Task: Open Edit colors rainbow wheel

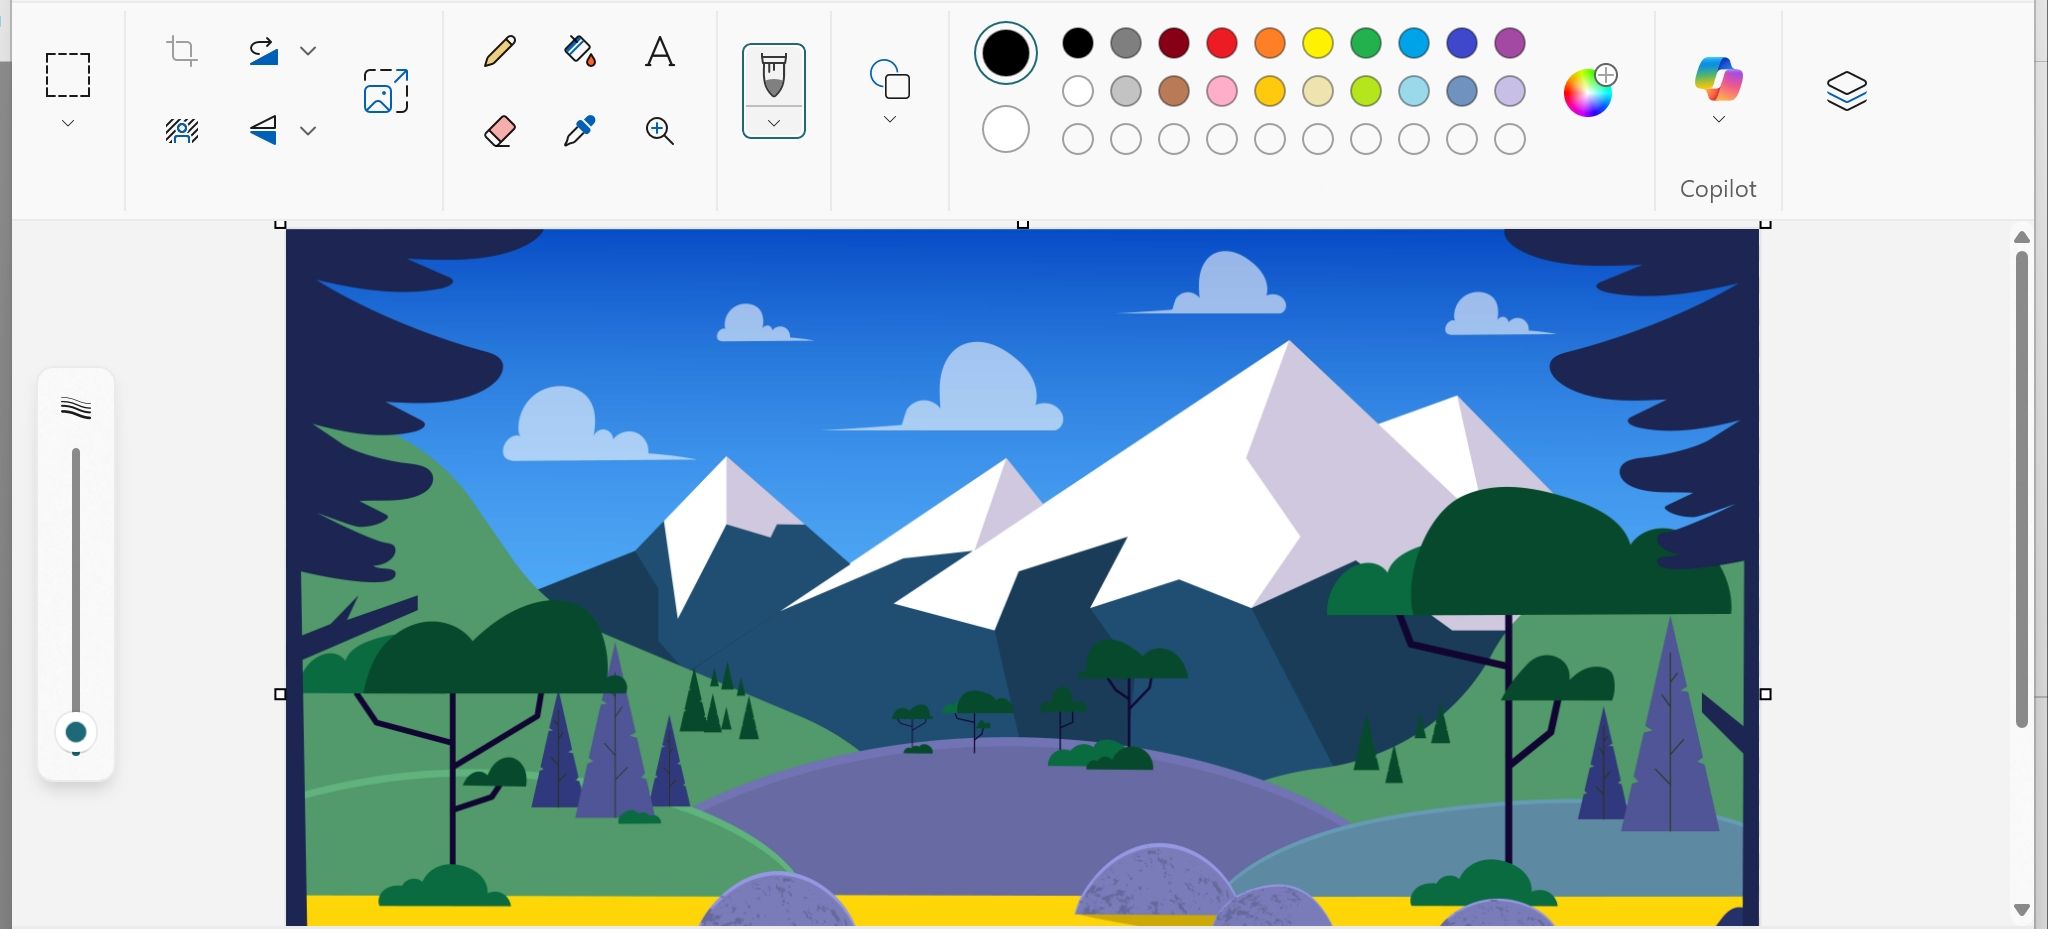Action: [x=1590, y=91]
